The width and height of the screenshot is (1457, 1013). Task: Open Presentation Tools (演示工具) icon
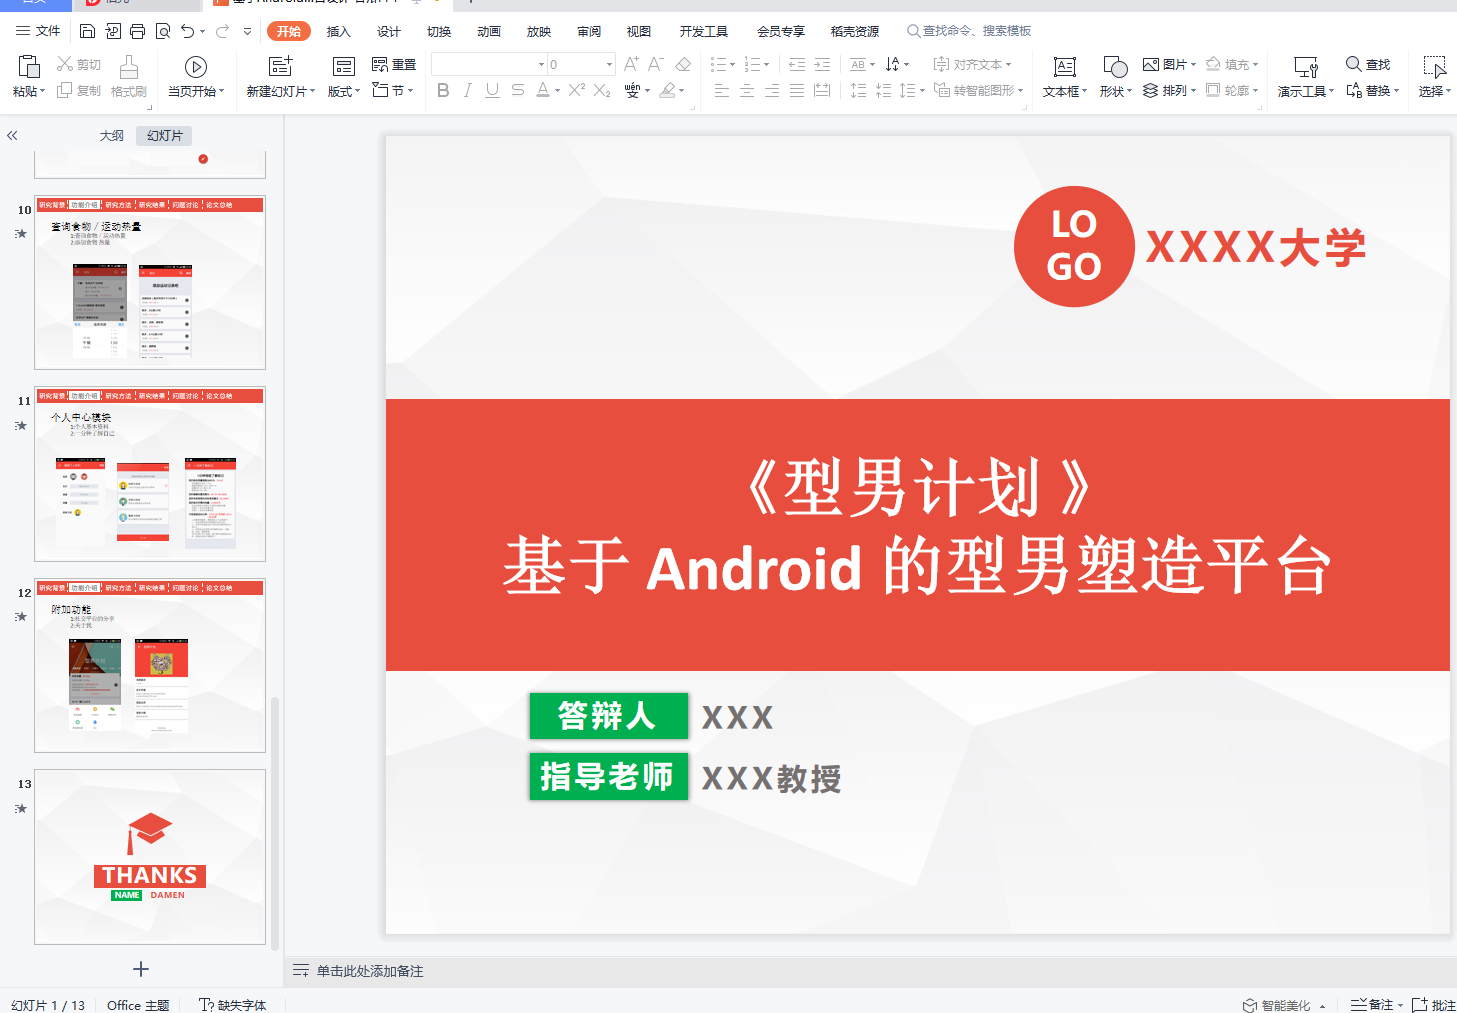pos(1306,67)
